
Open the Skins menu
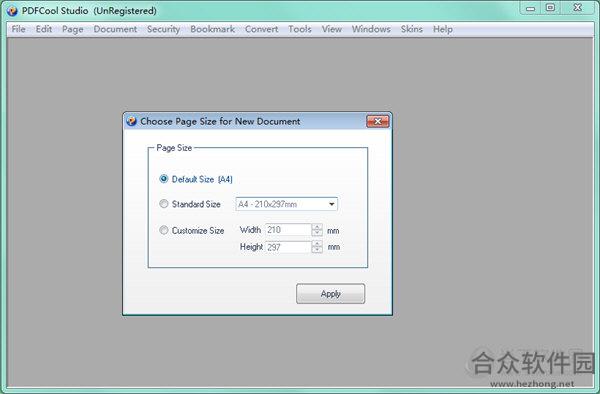click(412, 29)
